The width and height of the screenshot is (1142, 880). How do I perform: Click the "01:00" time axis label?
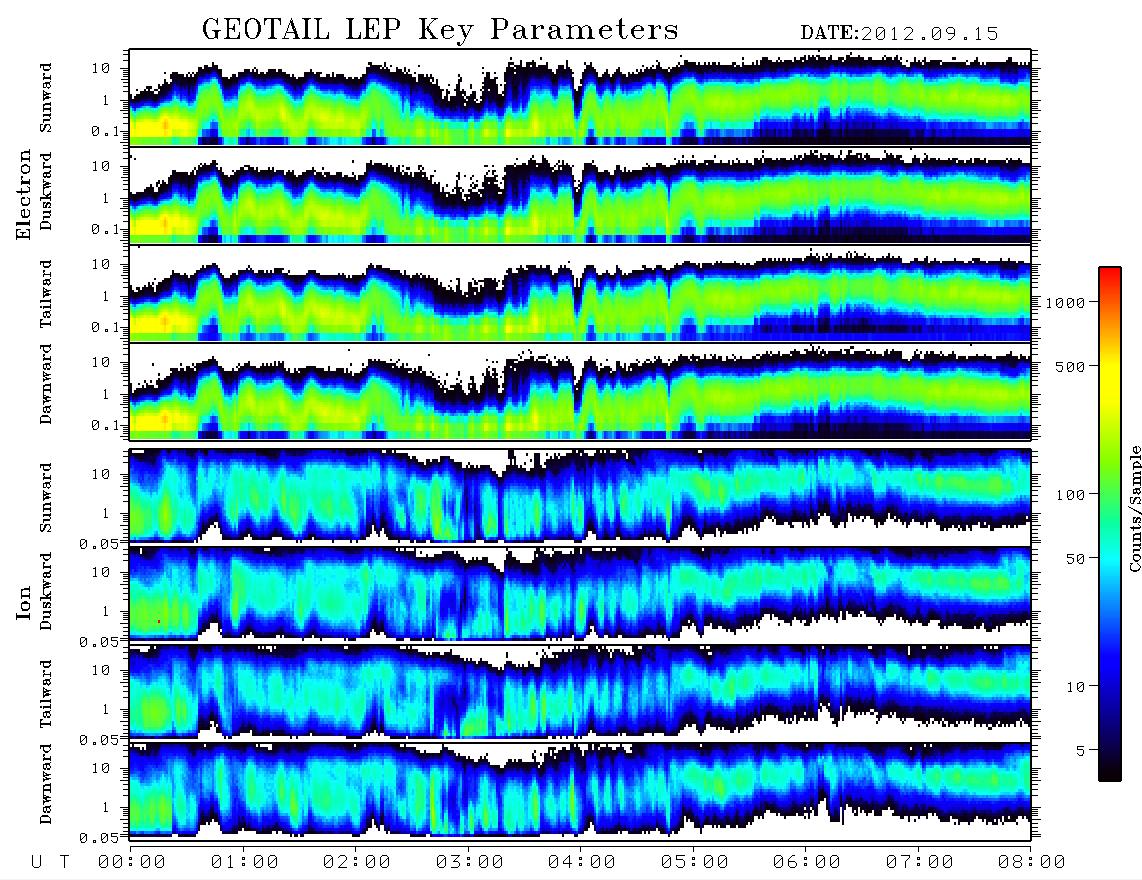[245, 863]
